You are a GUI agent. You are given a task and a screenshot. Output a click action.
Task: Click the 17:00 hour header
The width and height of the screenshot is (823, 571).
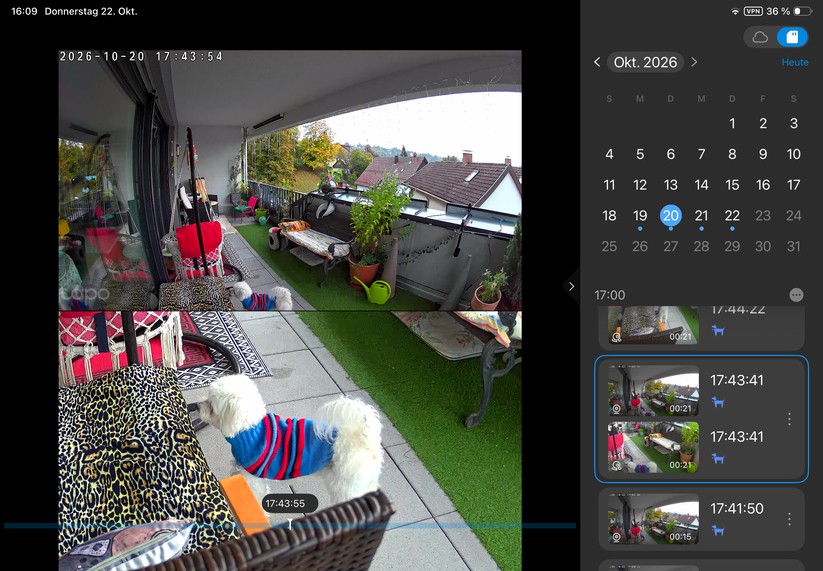(x=609, y=295)
